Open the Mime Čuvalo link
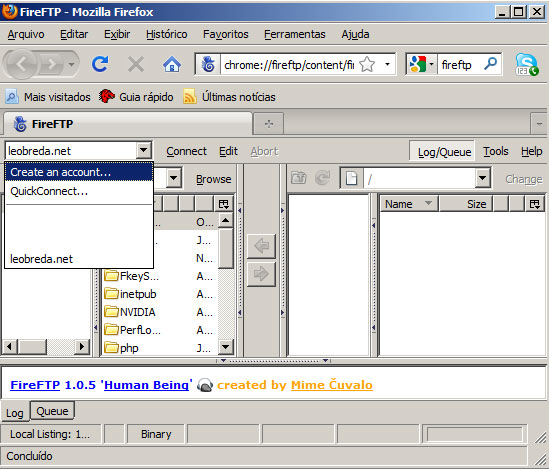 click(x=332, y=385)
